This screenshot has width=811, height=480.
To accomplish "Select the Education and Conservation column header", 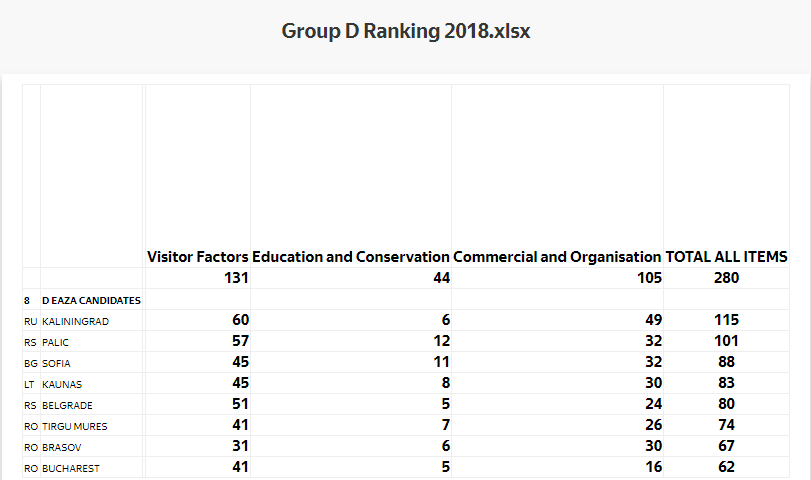I will [351, 257].
